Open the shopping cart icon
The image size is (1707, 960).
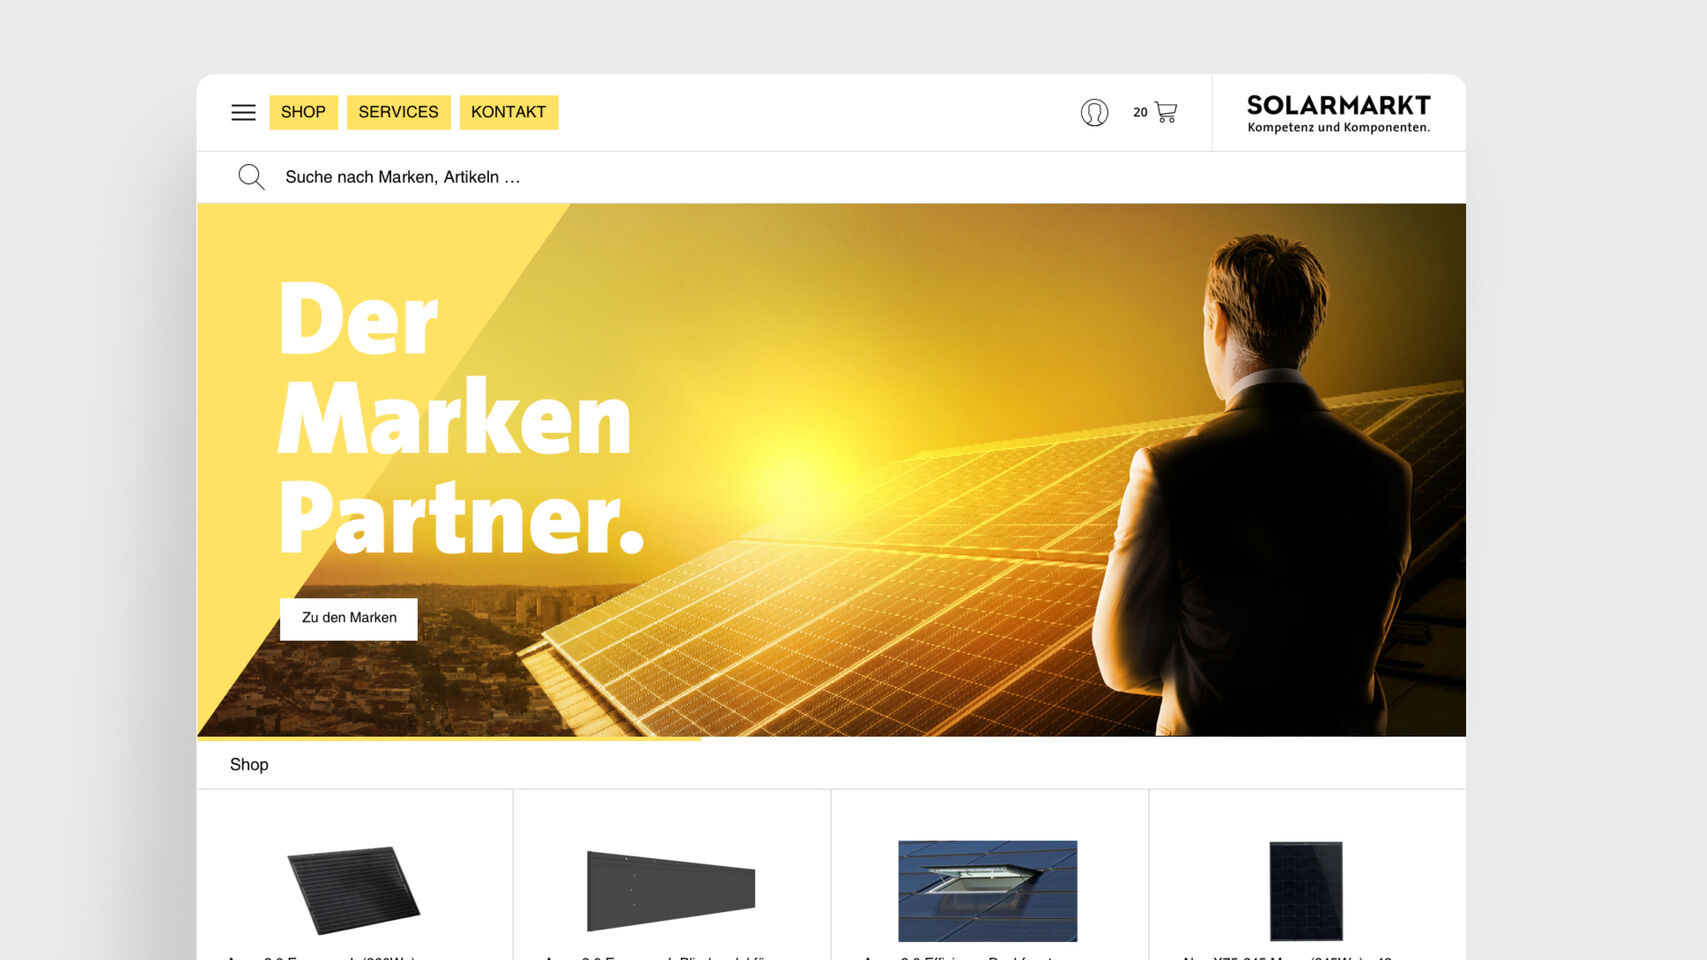click(x=1166, y=112)
